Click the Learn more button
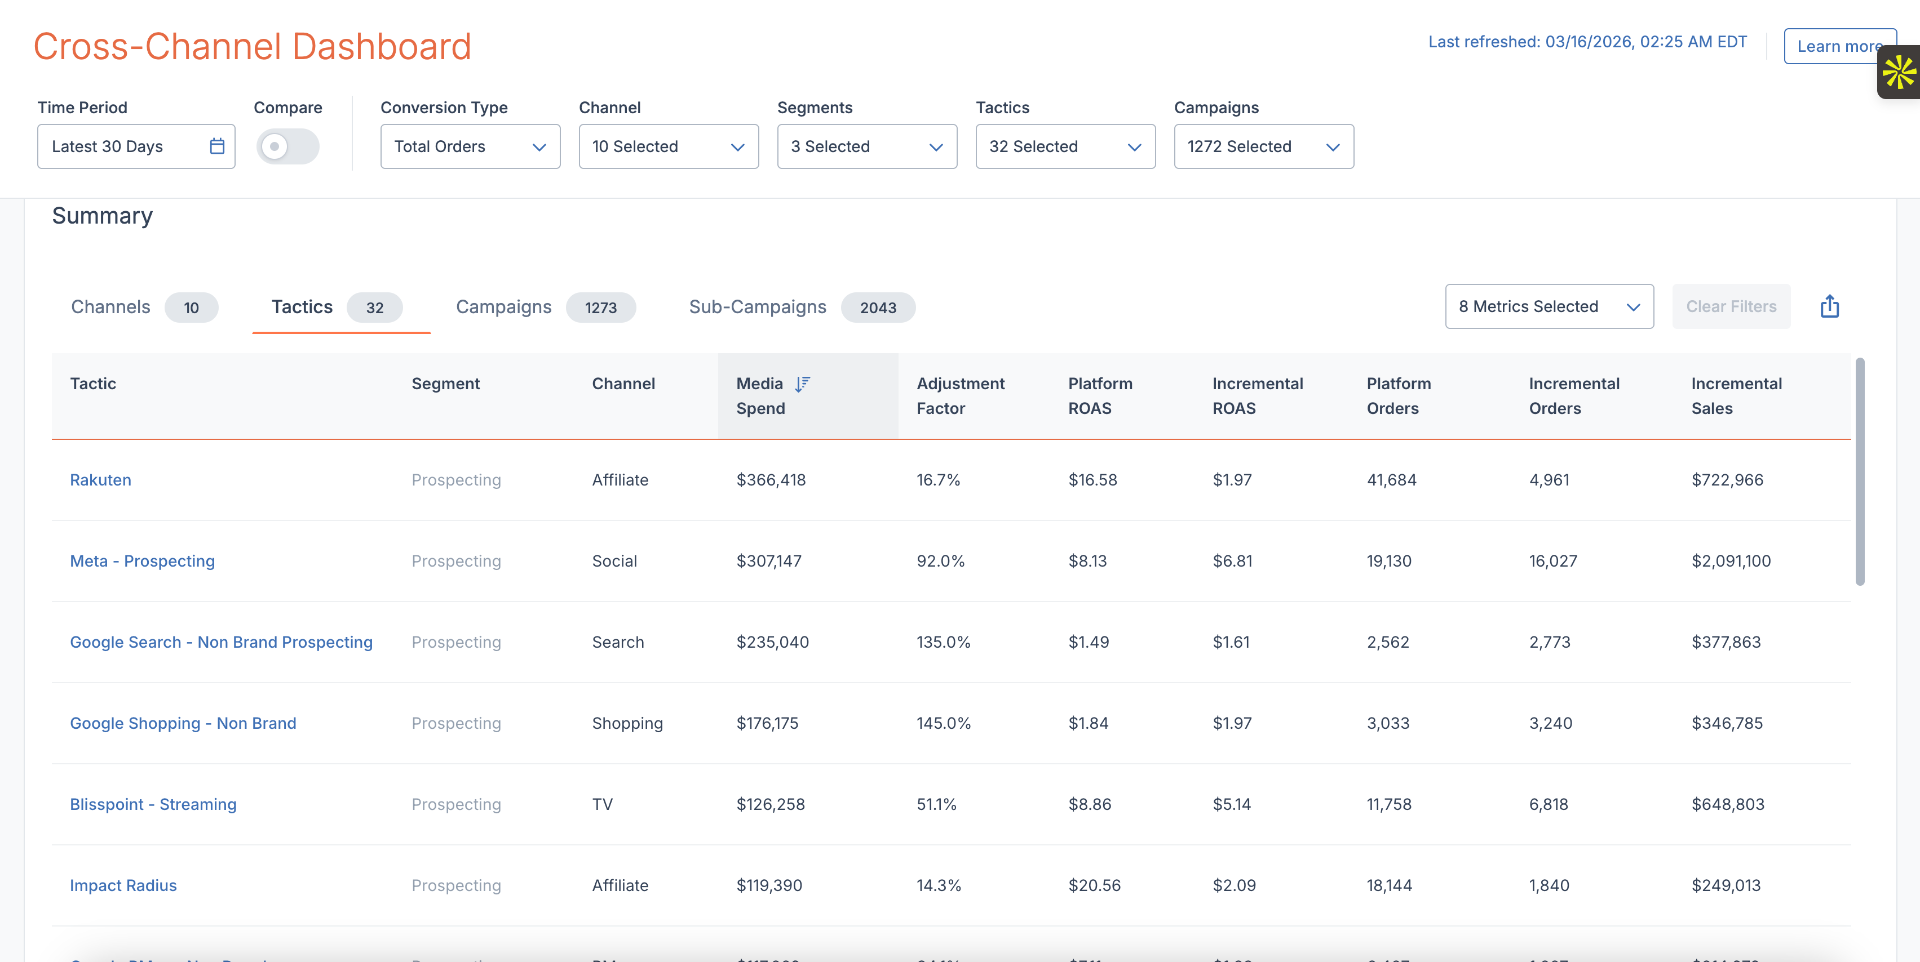Viewport: 1920px width, 962px height. 1840,46
